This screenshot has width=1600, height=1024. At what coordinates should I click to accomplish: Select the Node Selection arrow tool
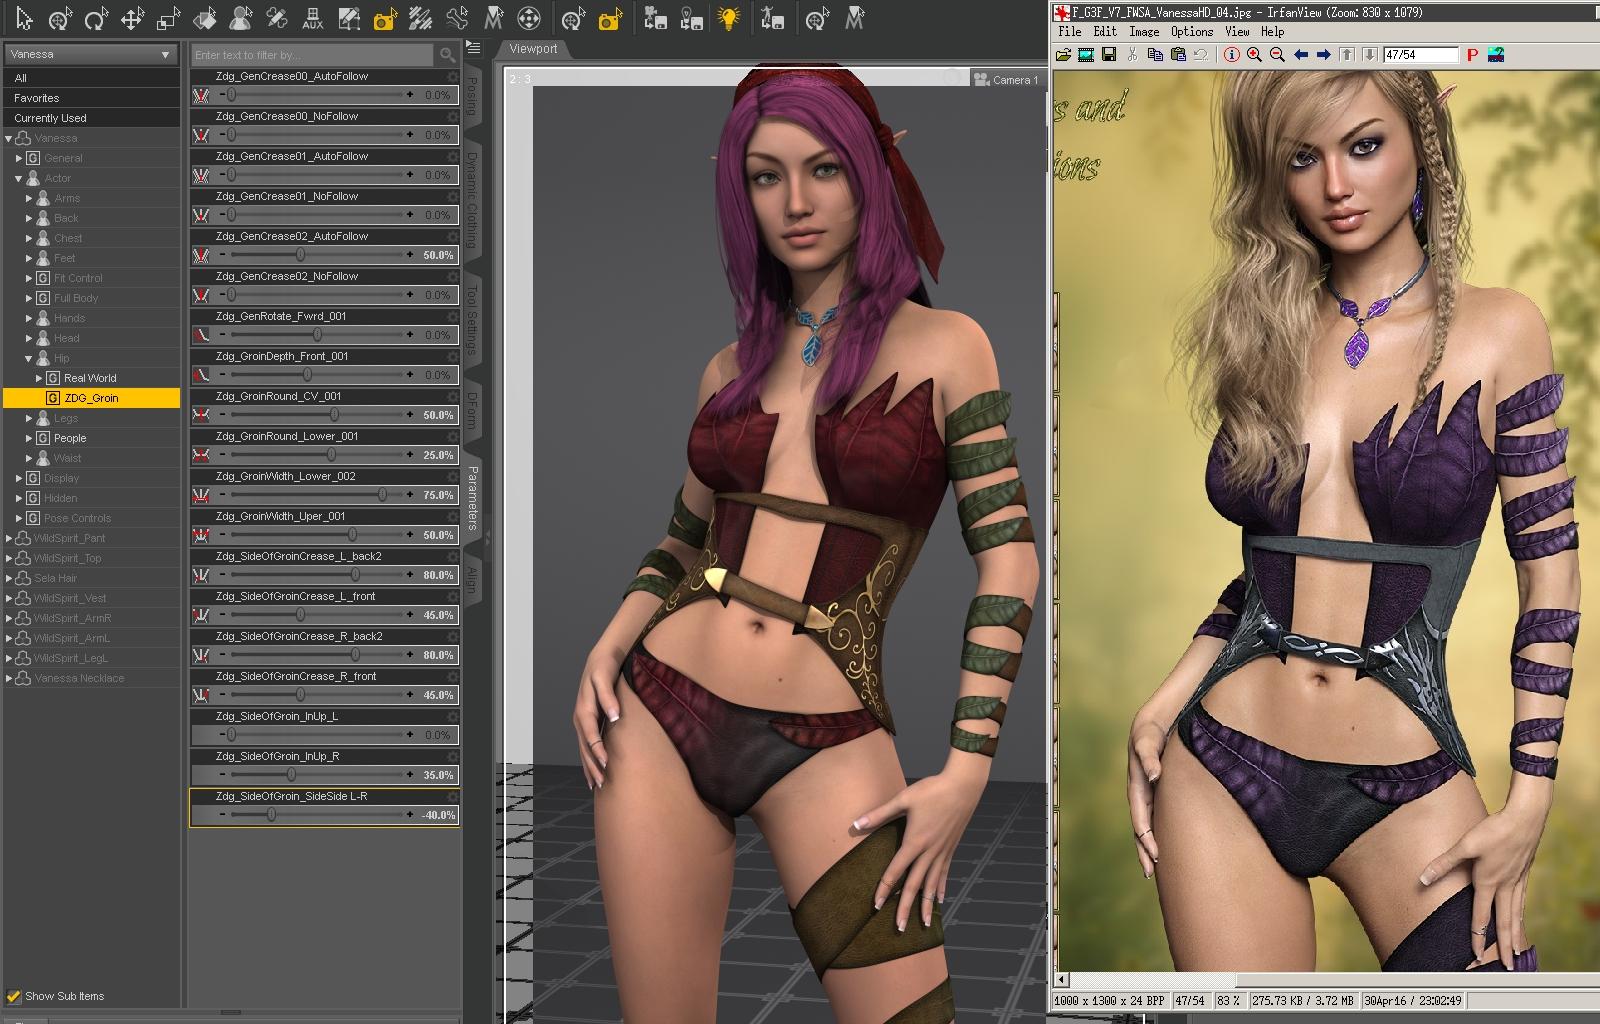pos(24,19)
